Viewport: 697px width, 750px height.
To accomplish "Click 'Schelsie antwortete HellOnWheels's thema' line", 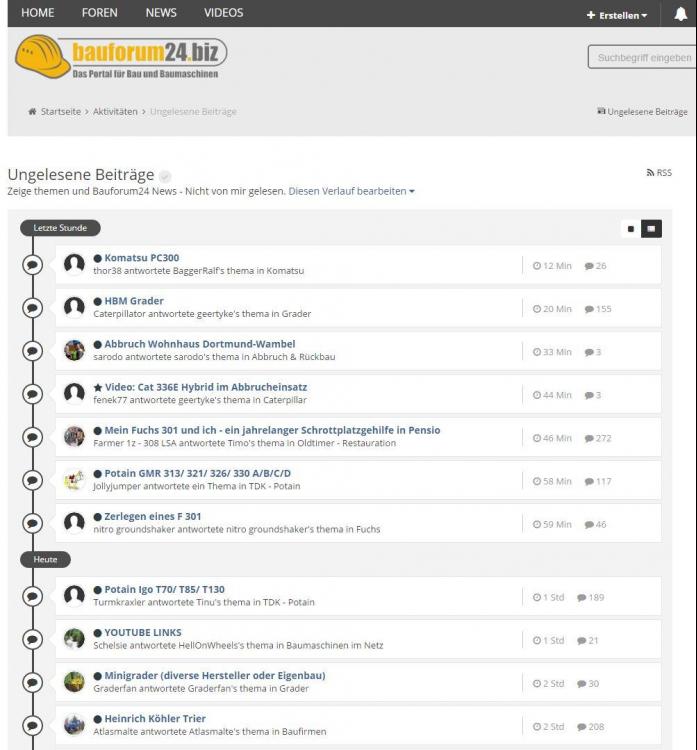I will [x=238, y=645].
